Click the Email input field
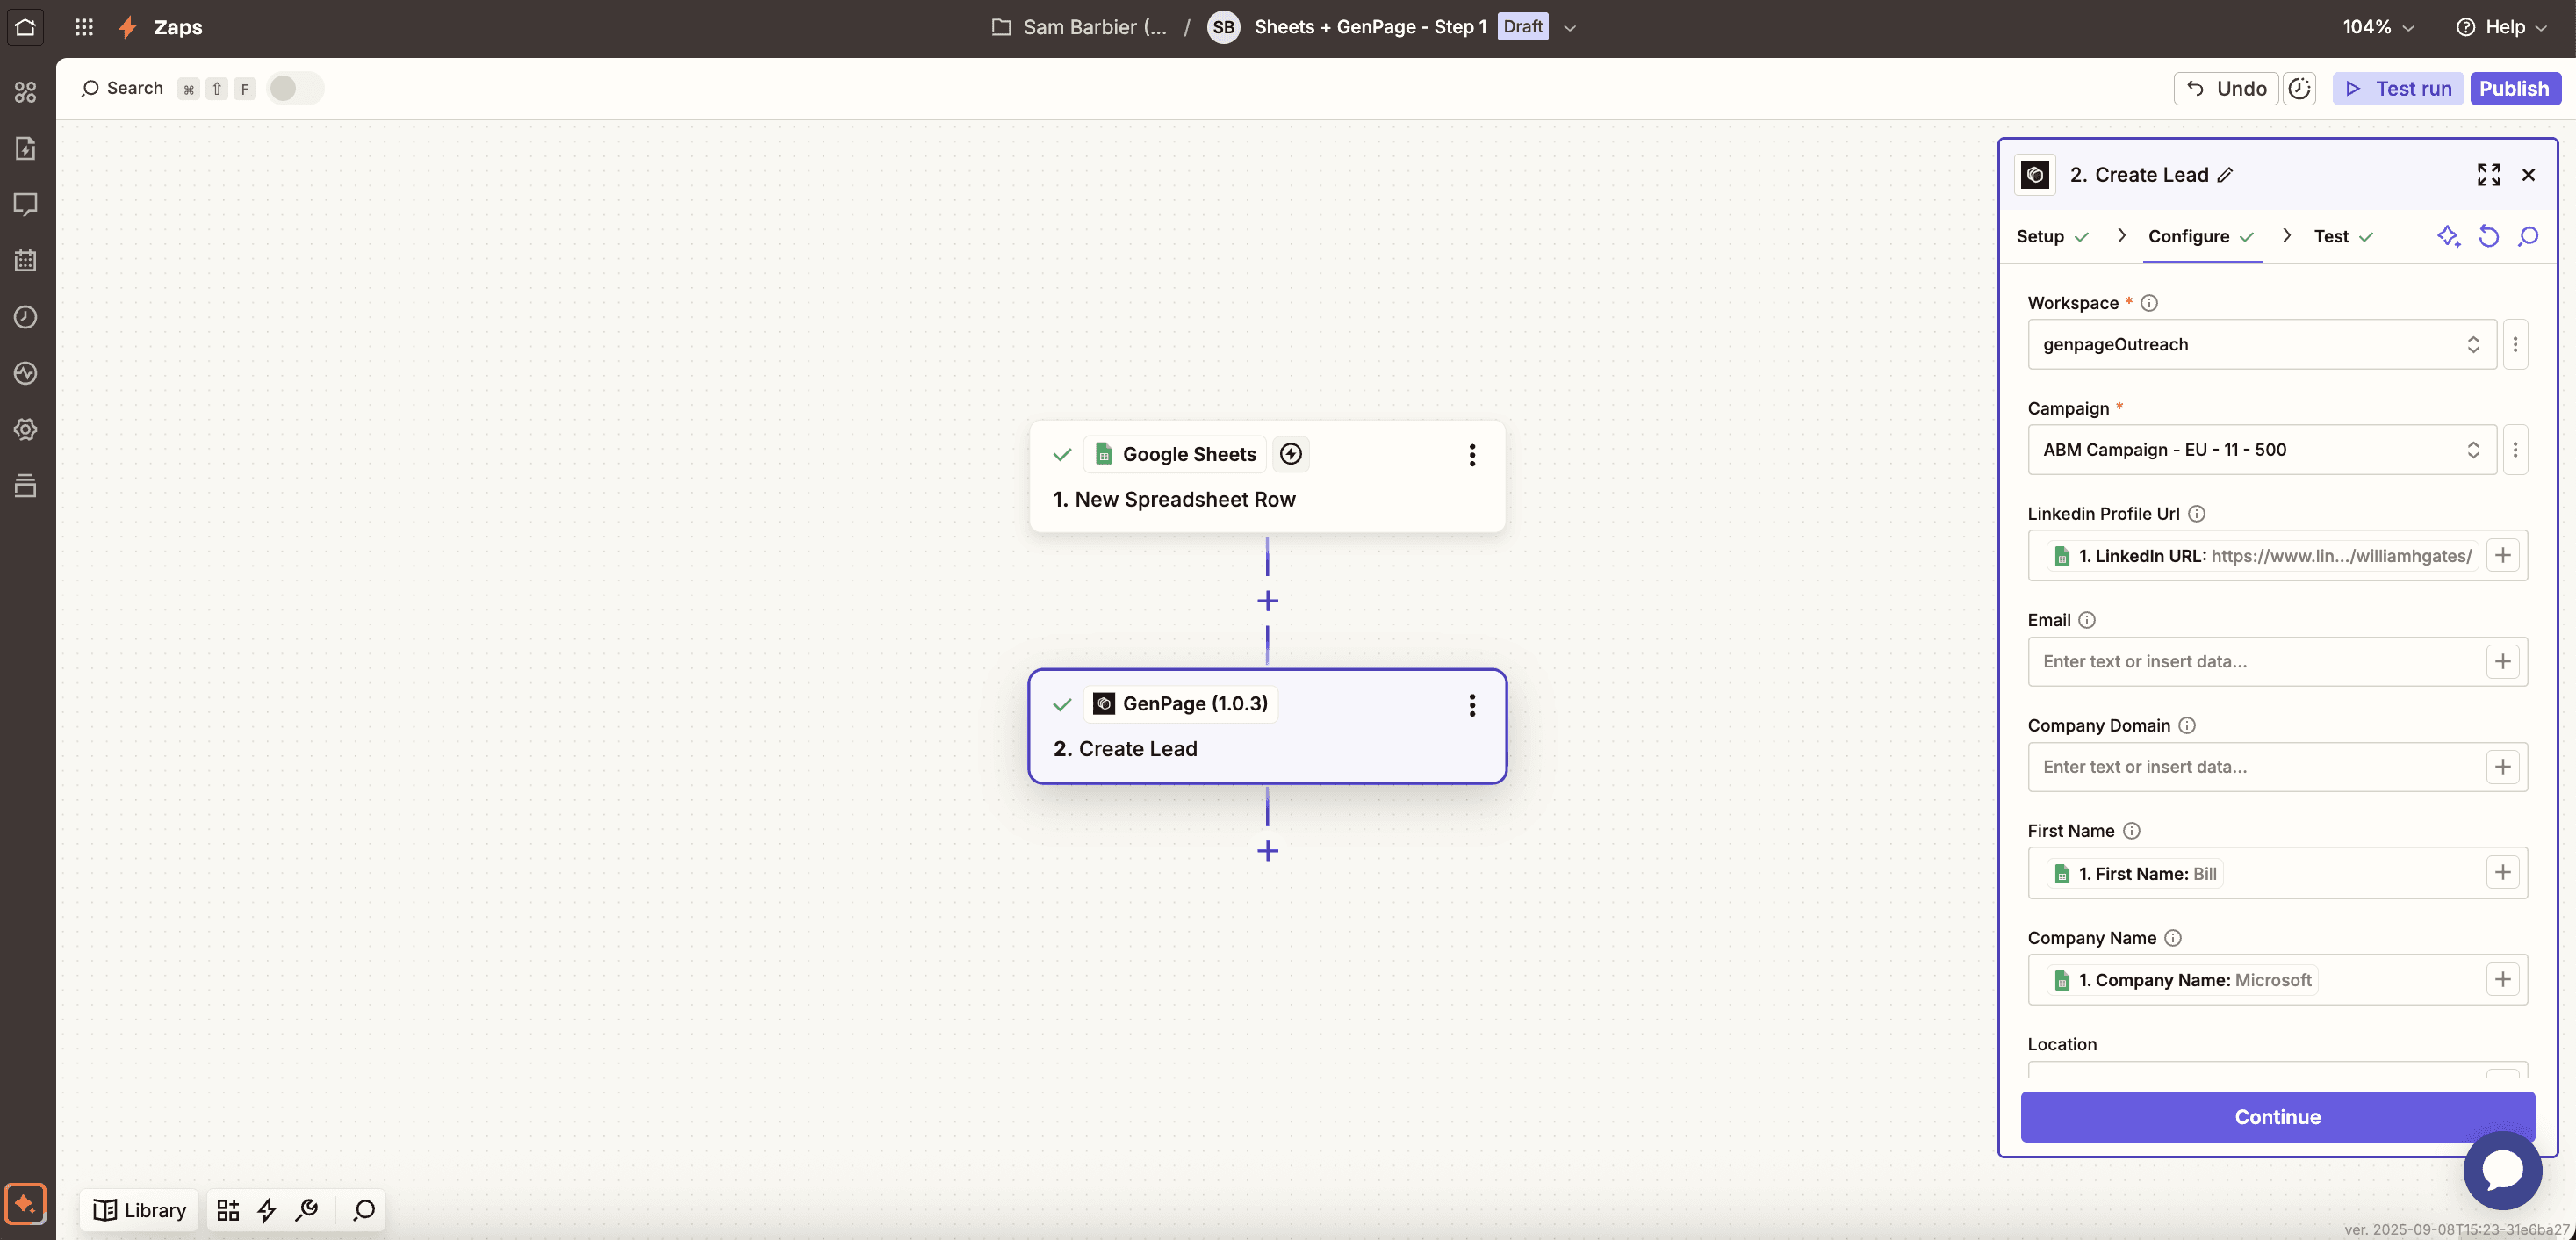This screenshot has width=2576, height=1240. point(2255,661)
